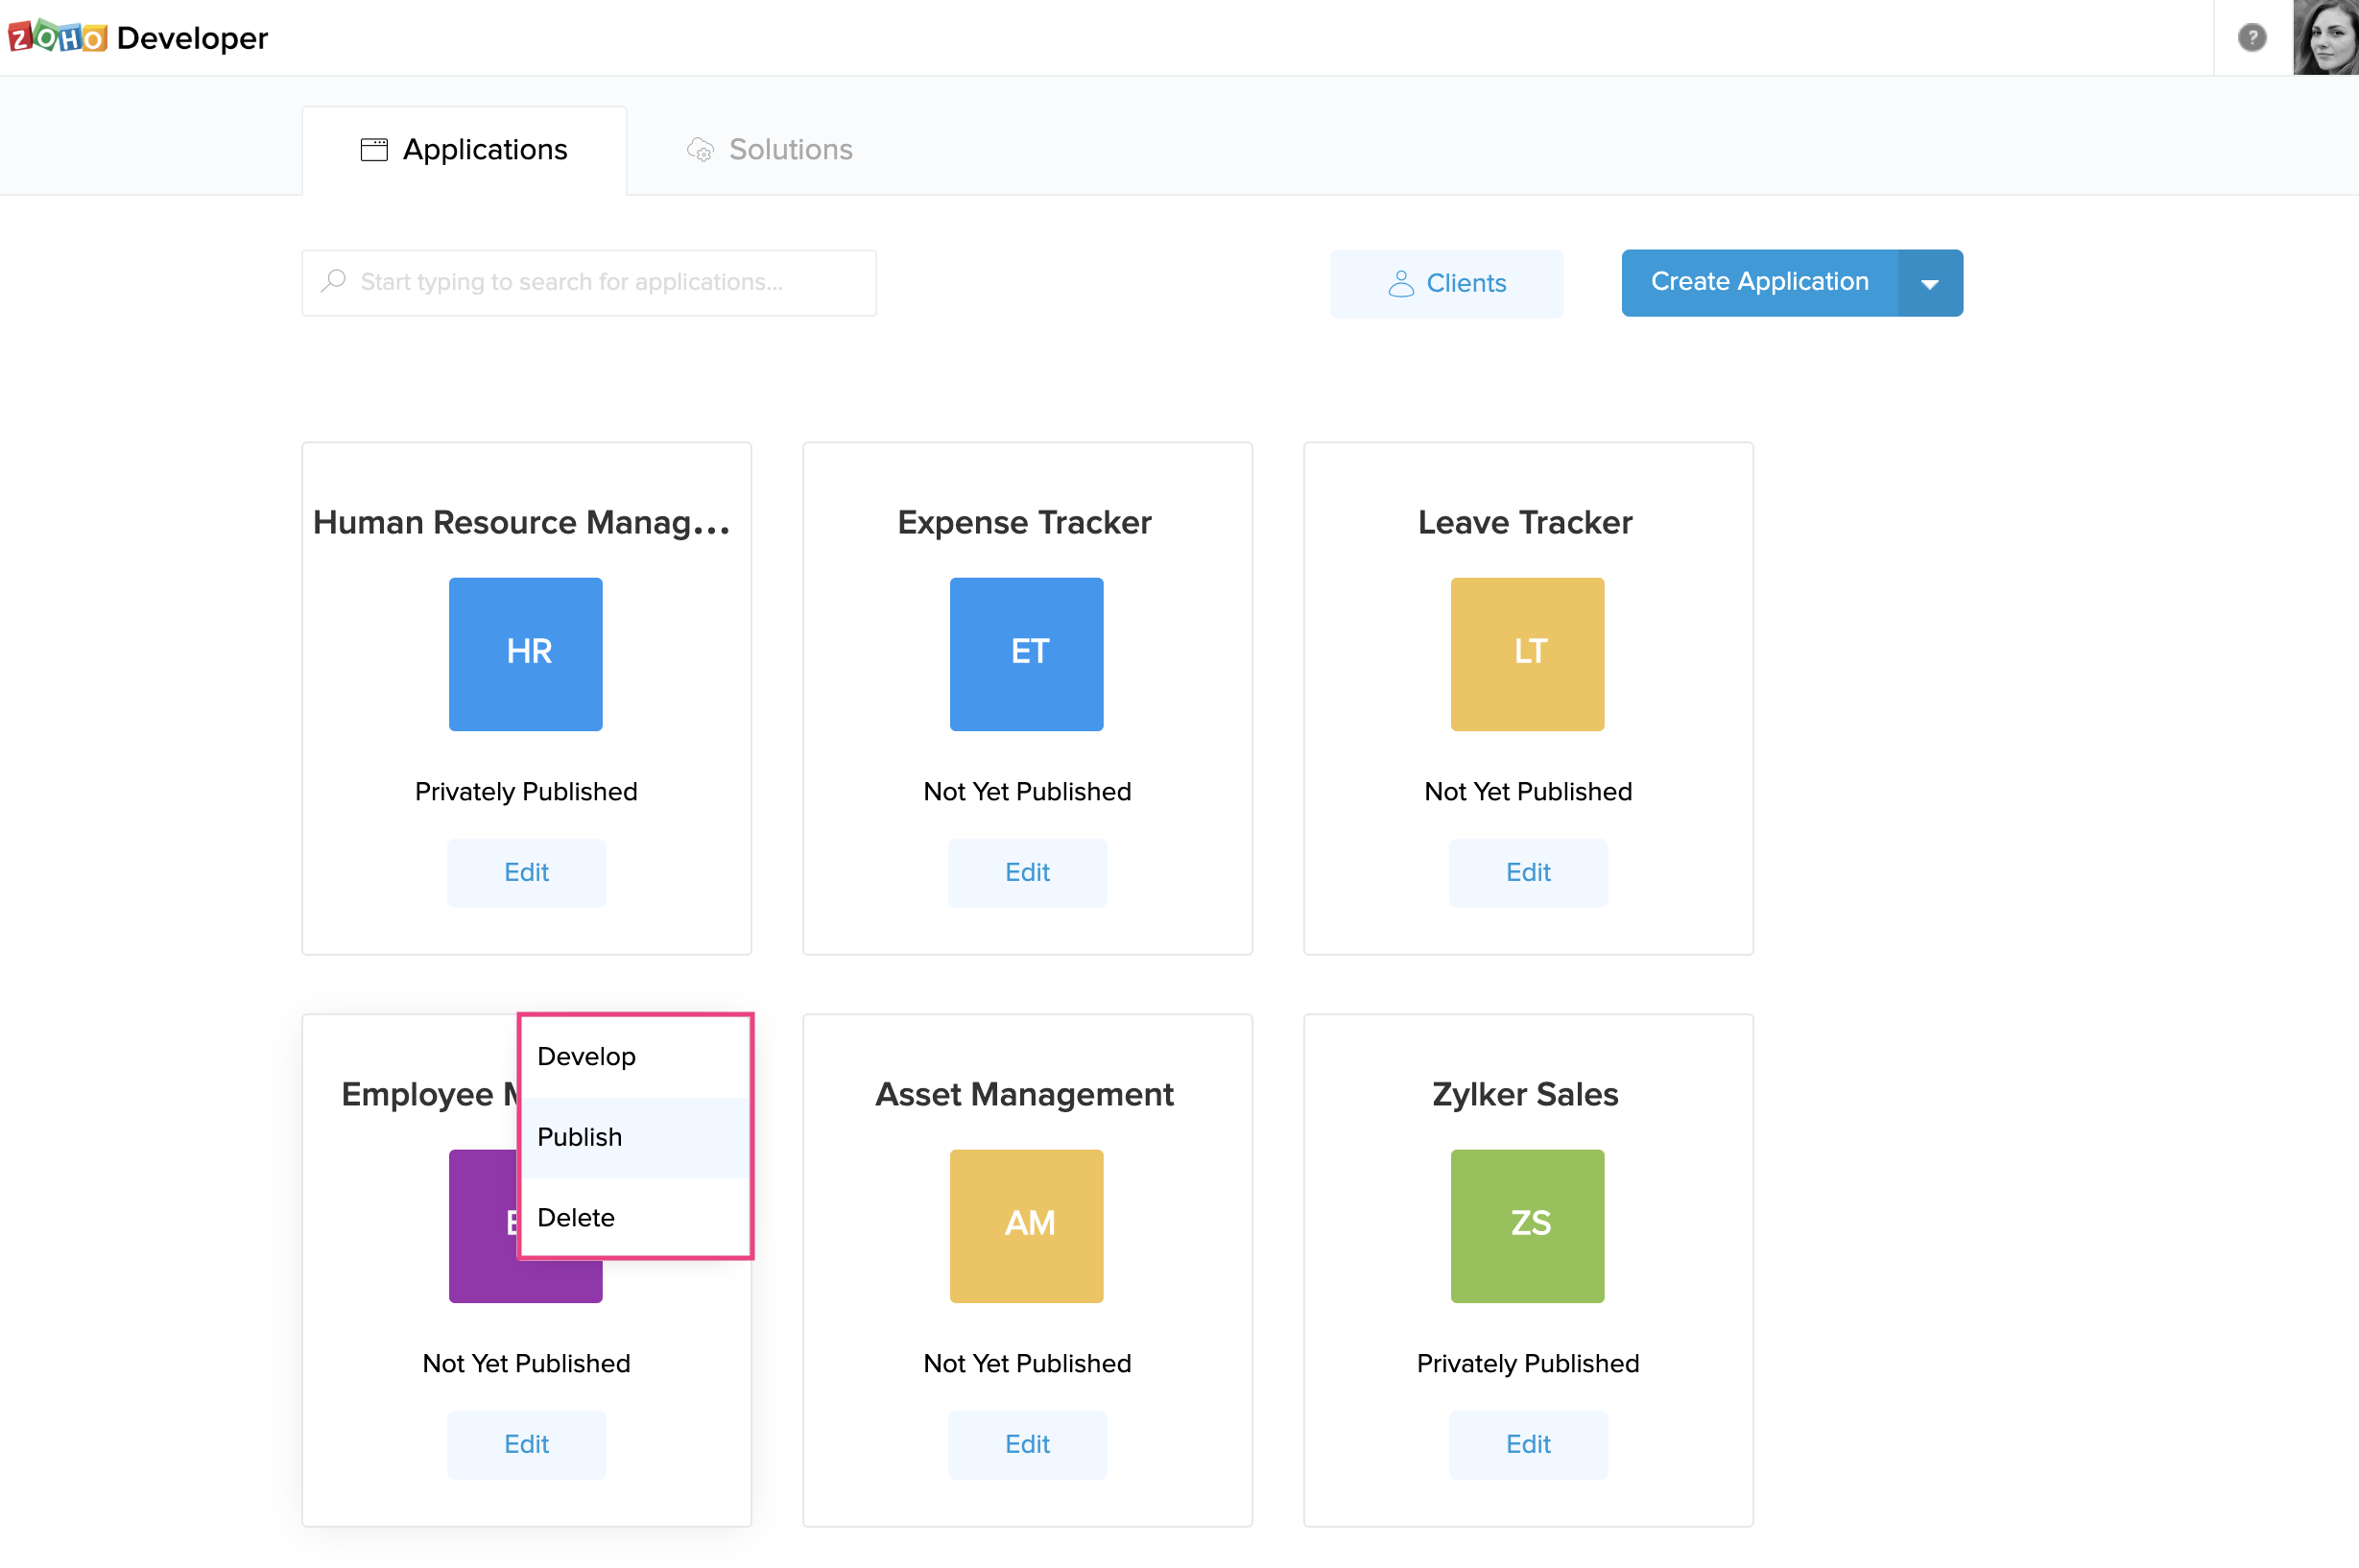Screen dimensions: 2359x1568
Task: Click Edit on the Zylker Sales app
Action: click(x=1528, y=1444)
